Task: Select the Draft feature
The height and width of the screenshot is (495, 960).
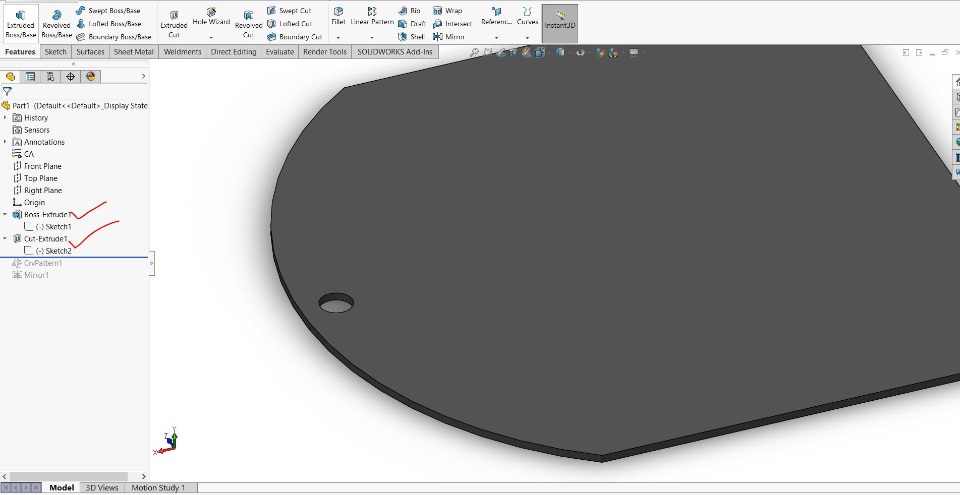Action: 411,24
